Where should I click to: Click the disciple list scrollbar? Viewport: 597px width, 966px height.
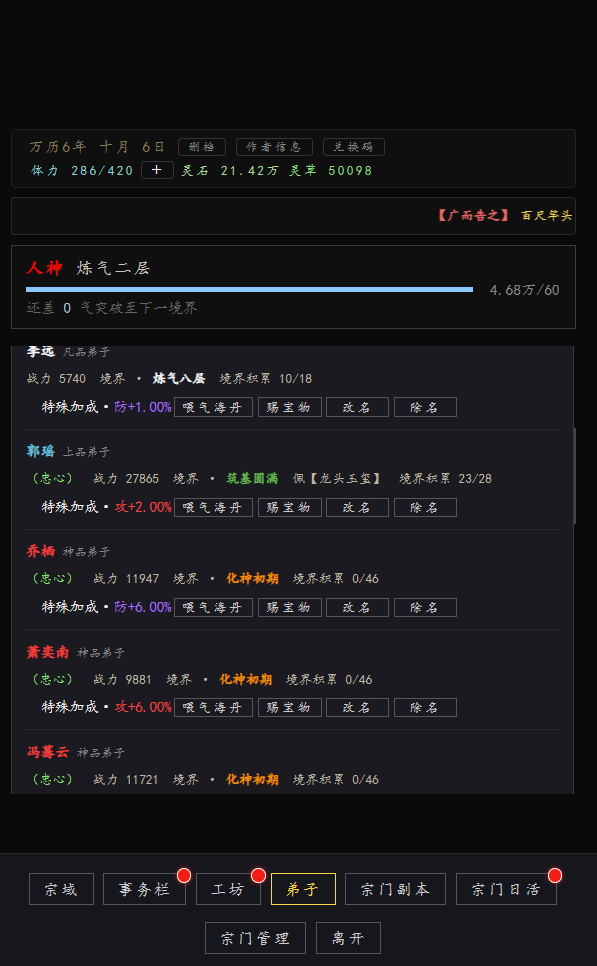[x=575, y=476]
